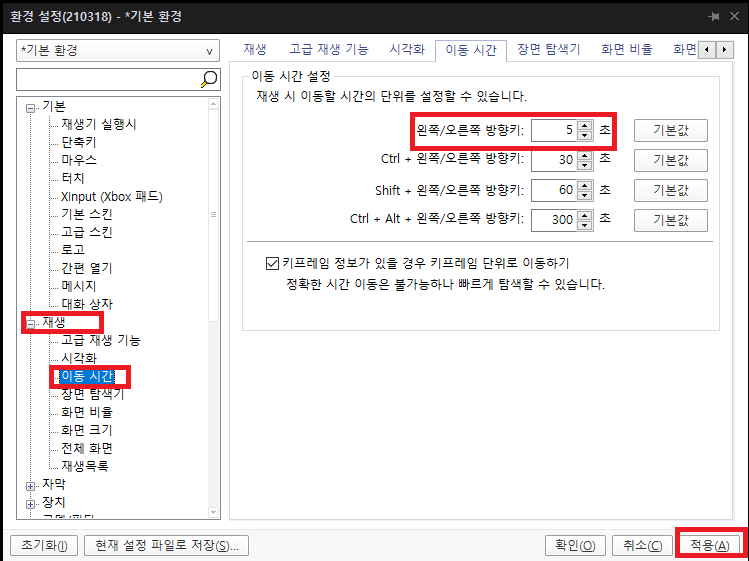Image resolution: width=749 pixels, height=561 pixels.
Task: Decrease Ctrl + 방향키 seconds value
Action: (x=584, y=165)
